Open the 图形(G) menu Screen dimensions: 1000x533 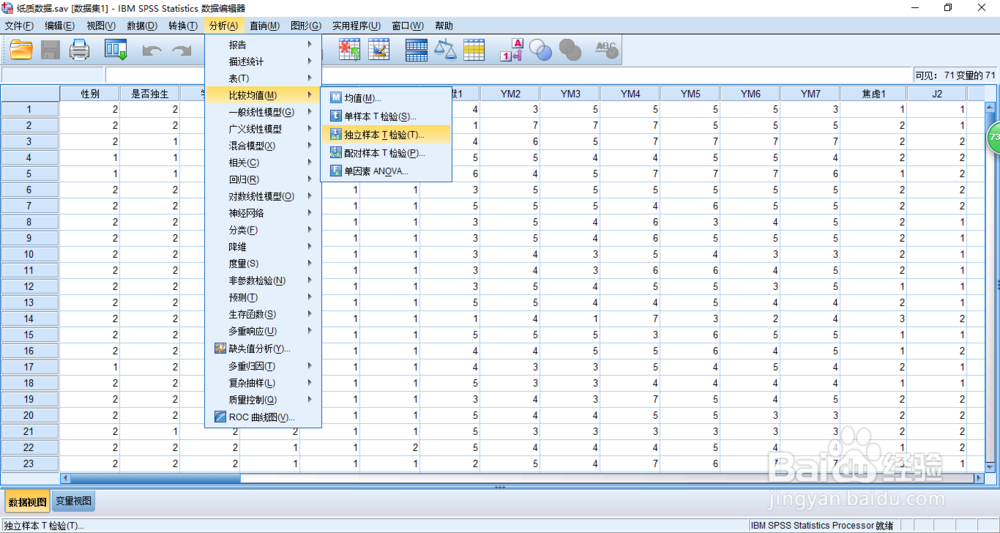coord(306,26)
